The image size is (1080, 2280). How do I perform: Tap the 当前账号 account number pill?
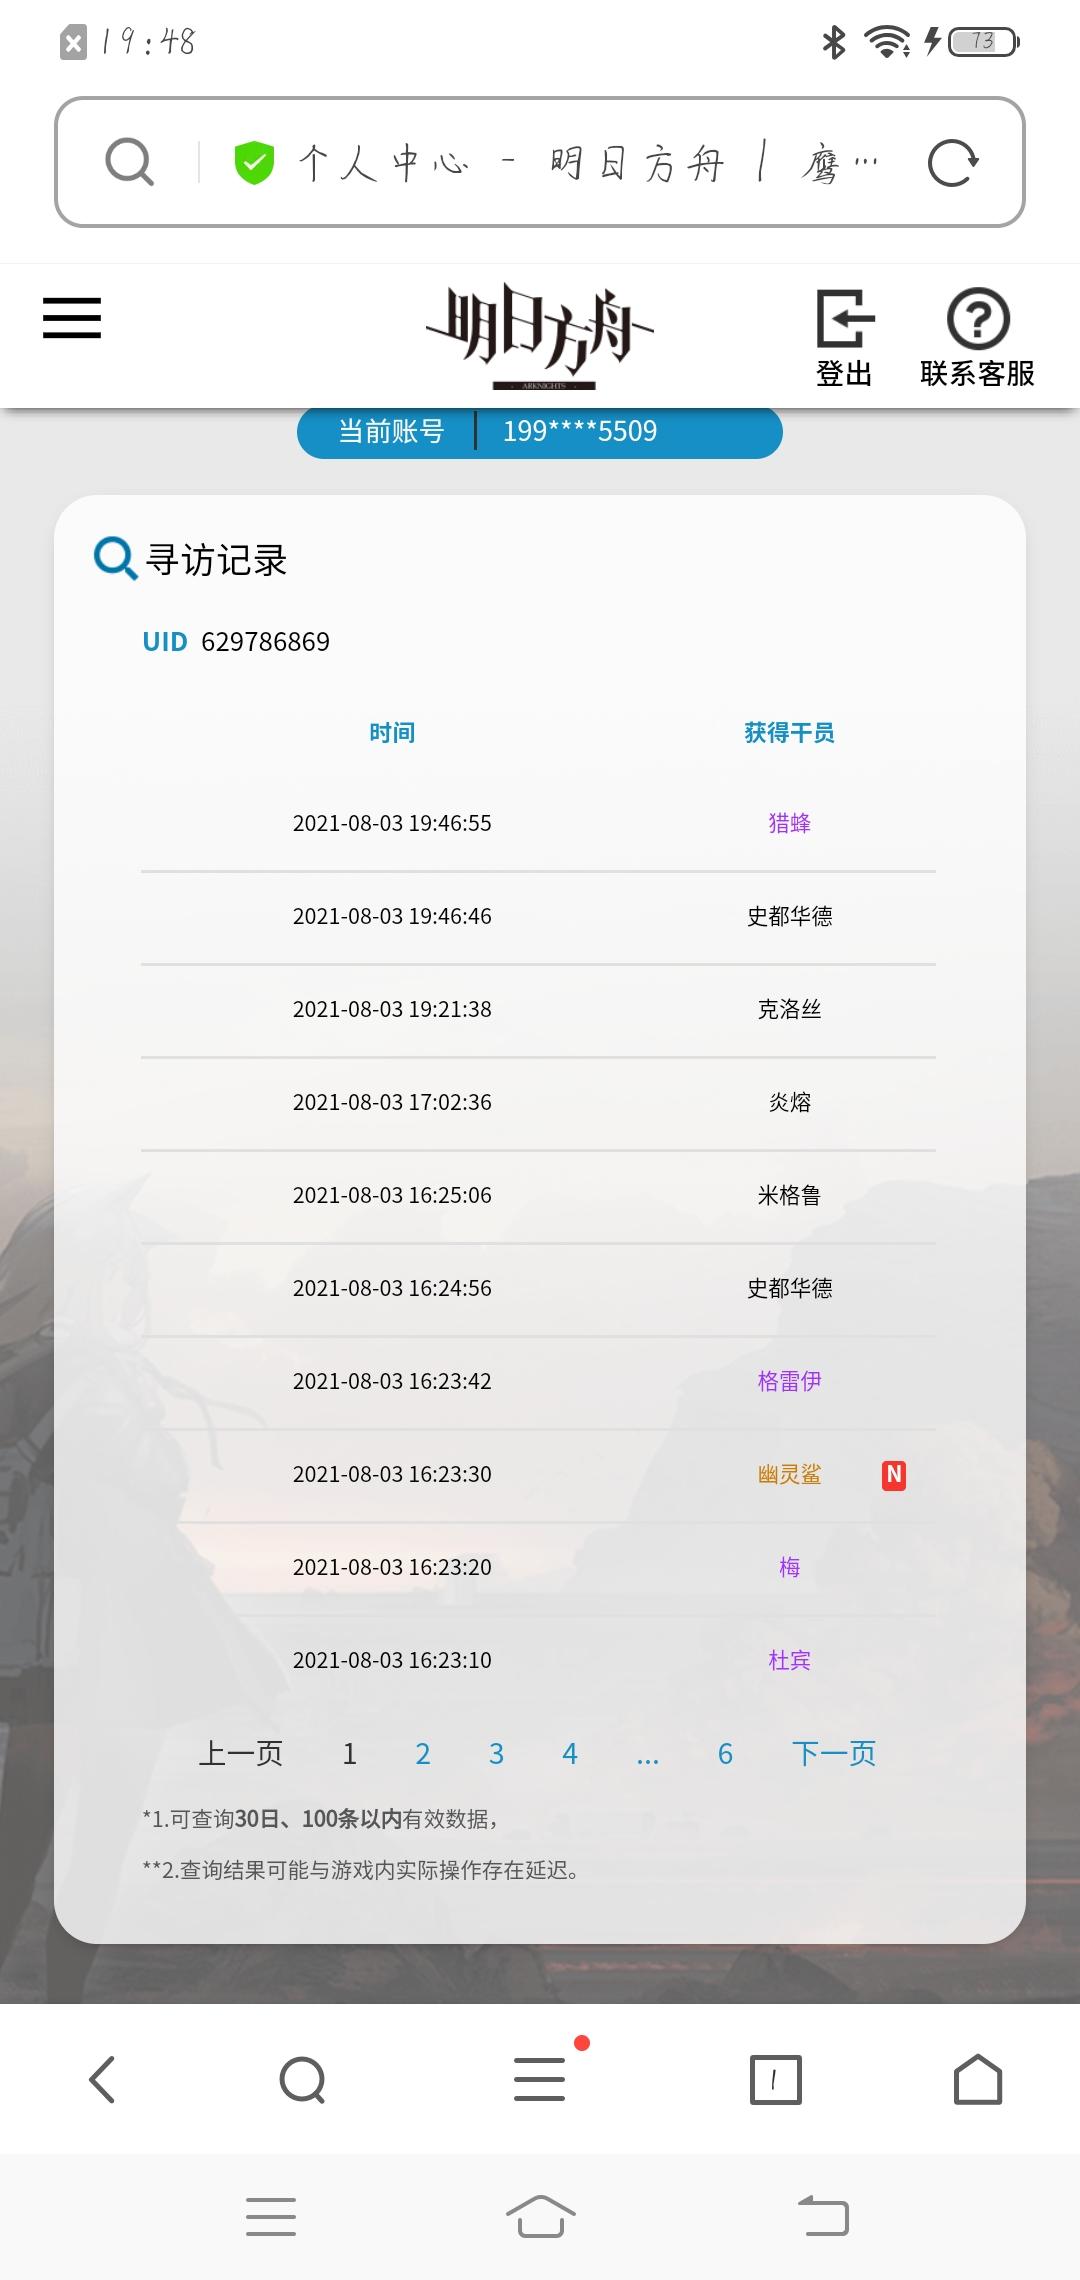point(540,432)
